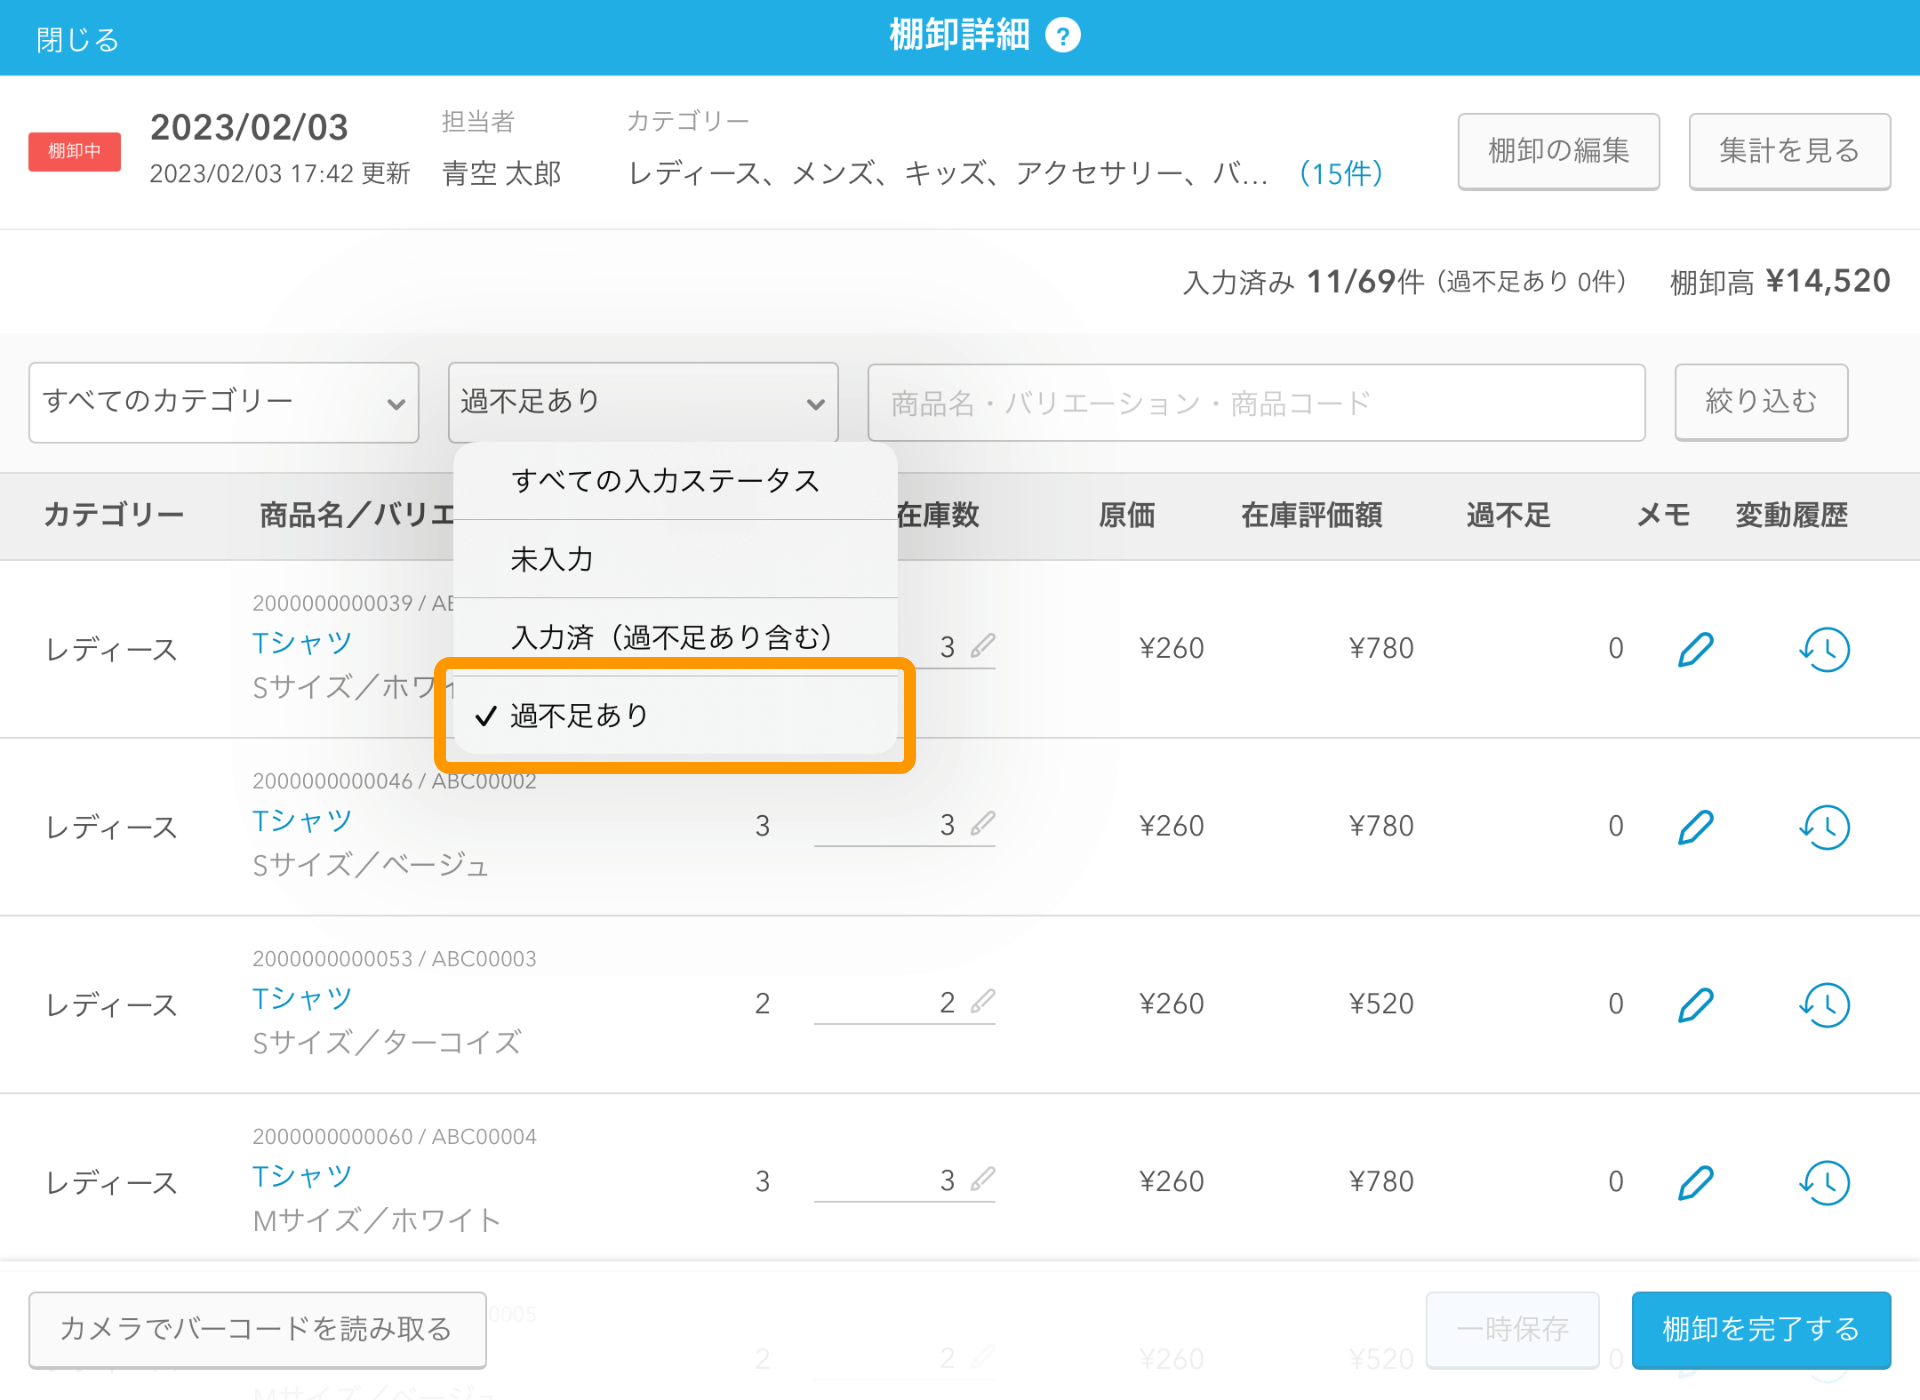
Task: Click the 一時保存 button
Action: click(1512, 1329)
